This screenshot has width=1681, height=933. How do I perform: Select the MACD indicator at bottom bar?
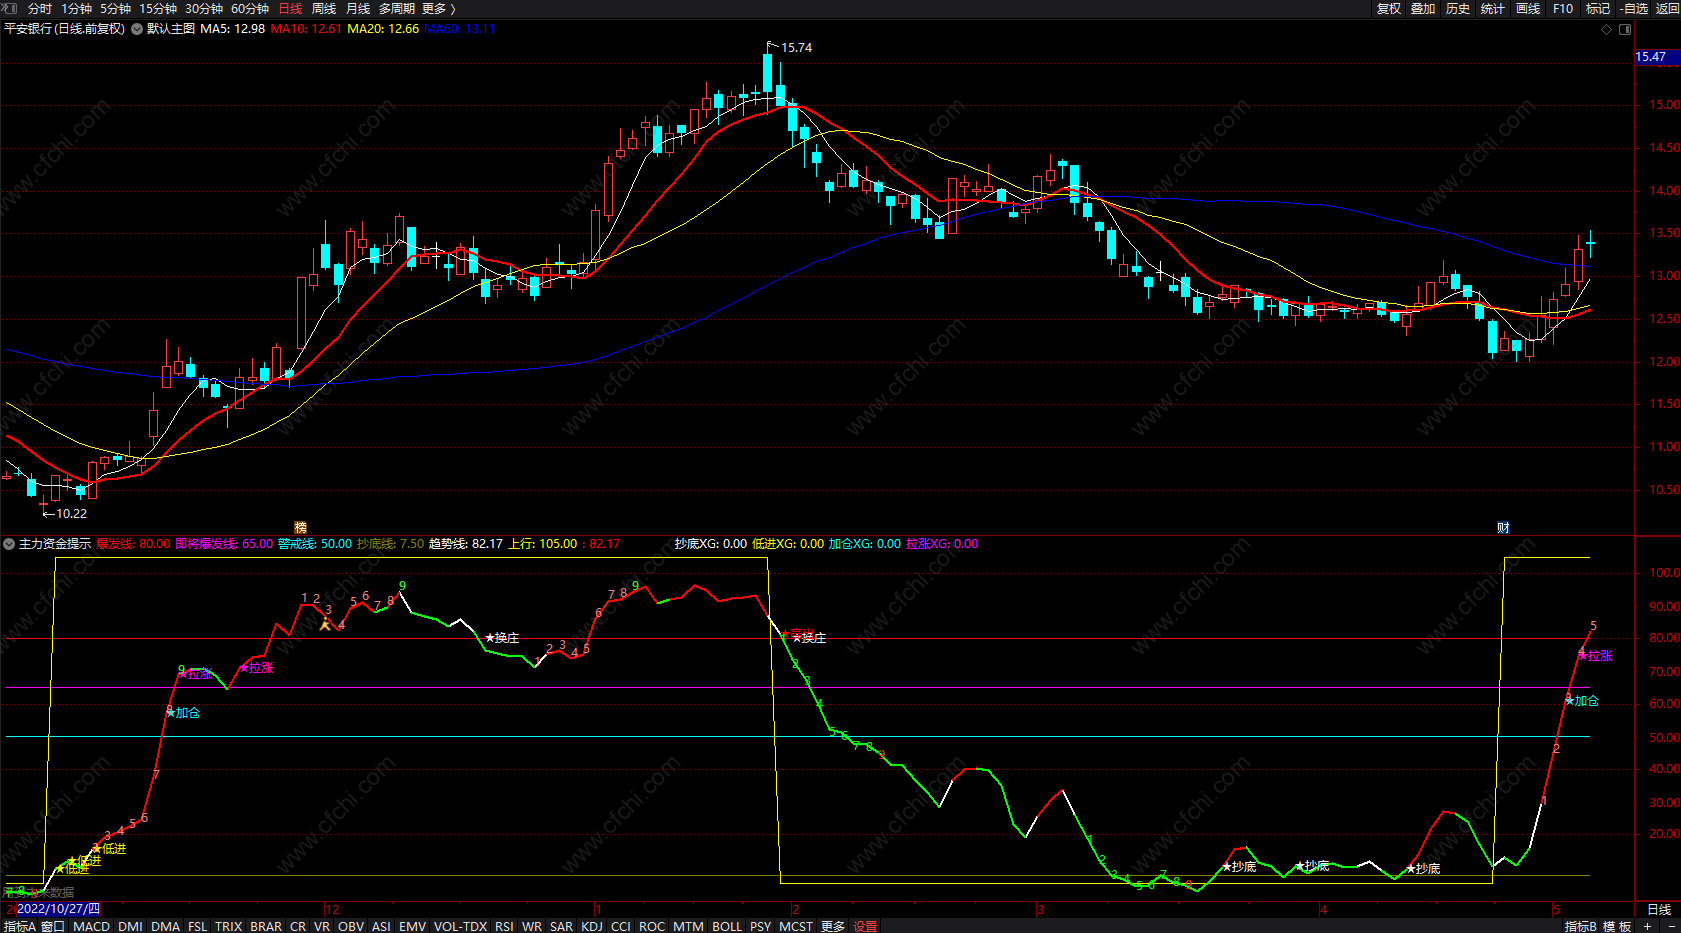coord(91,926)
